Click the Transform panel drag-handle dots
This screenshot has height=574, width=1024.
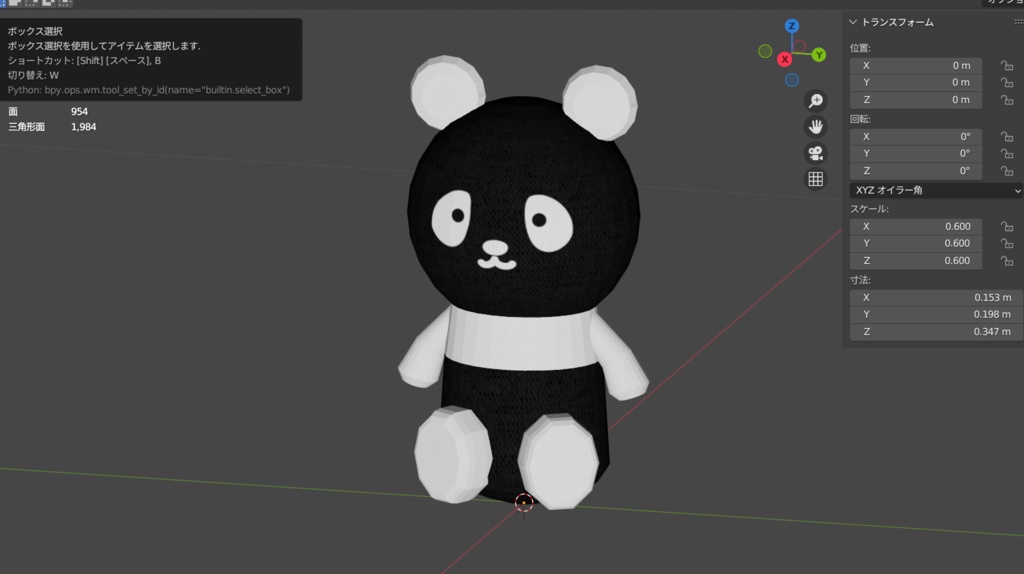pos(1018,22)
